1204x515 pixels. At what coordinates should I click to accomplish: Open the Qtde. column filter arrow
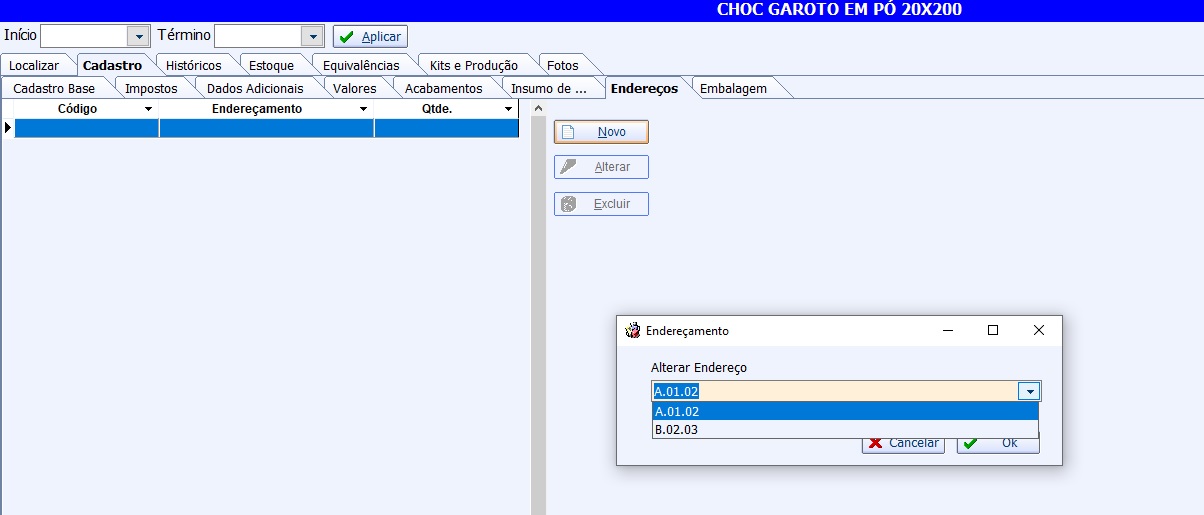[508, 109]
